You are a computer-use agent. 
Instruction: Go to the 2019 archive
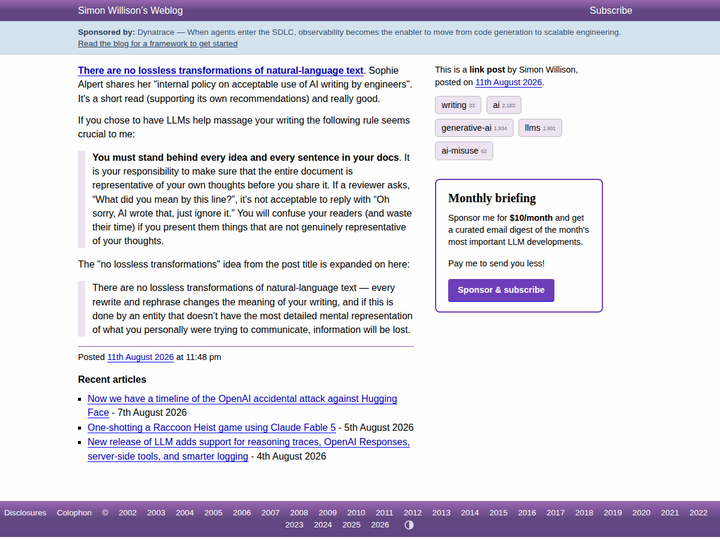point(613,513)
